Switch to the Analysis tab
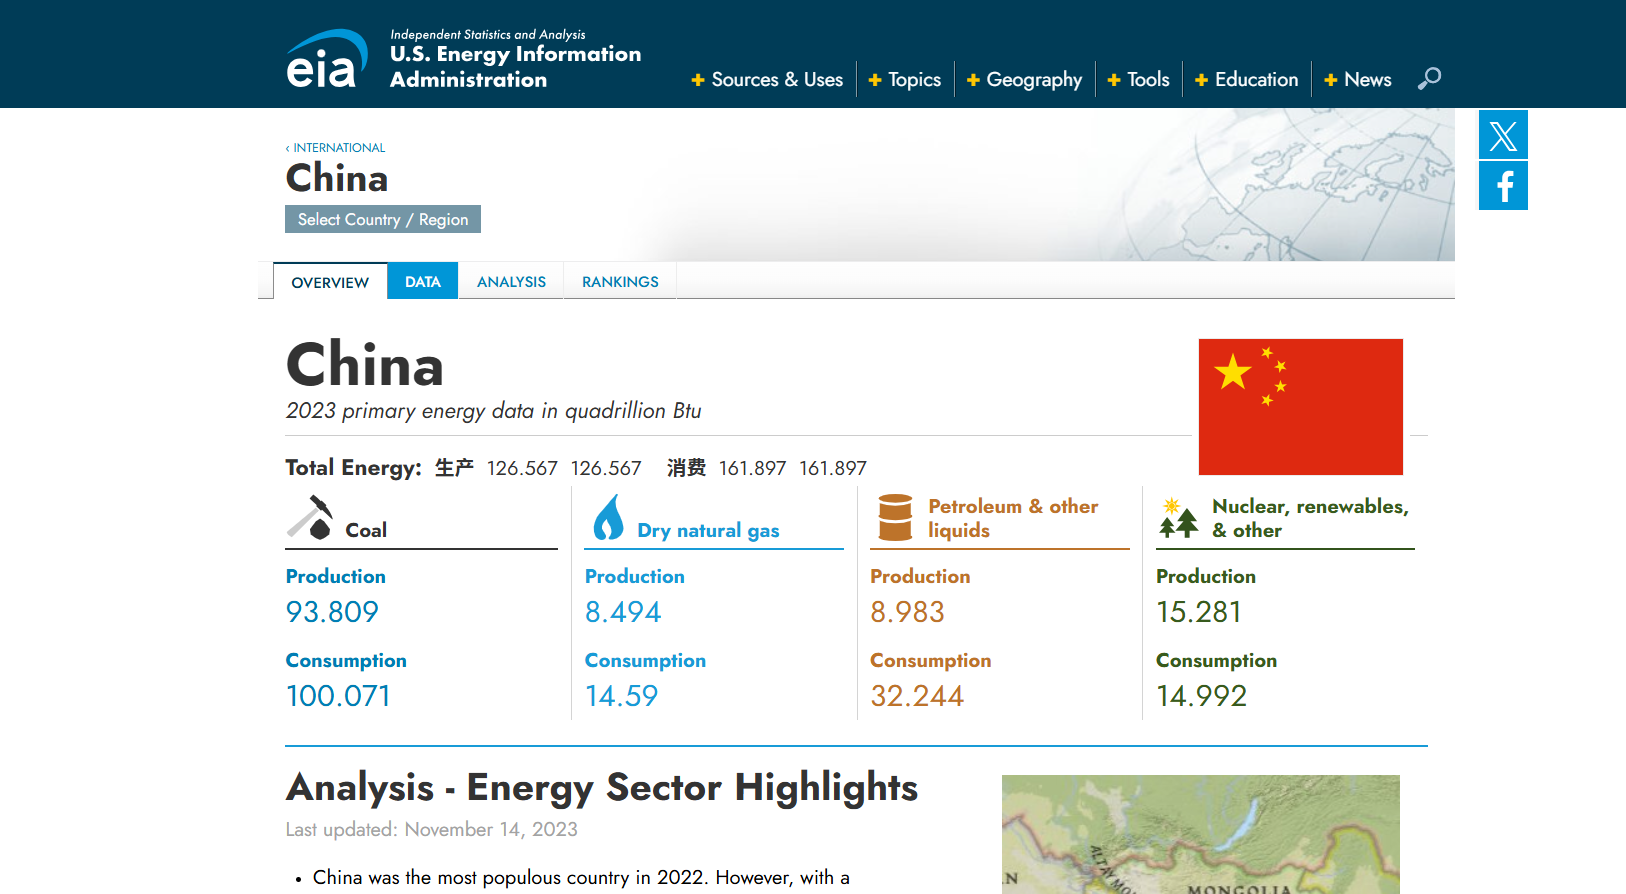Viewport: 1626px width, 894px height. [x=511, y=281]
